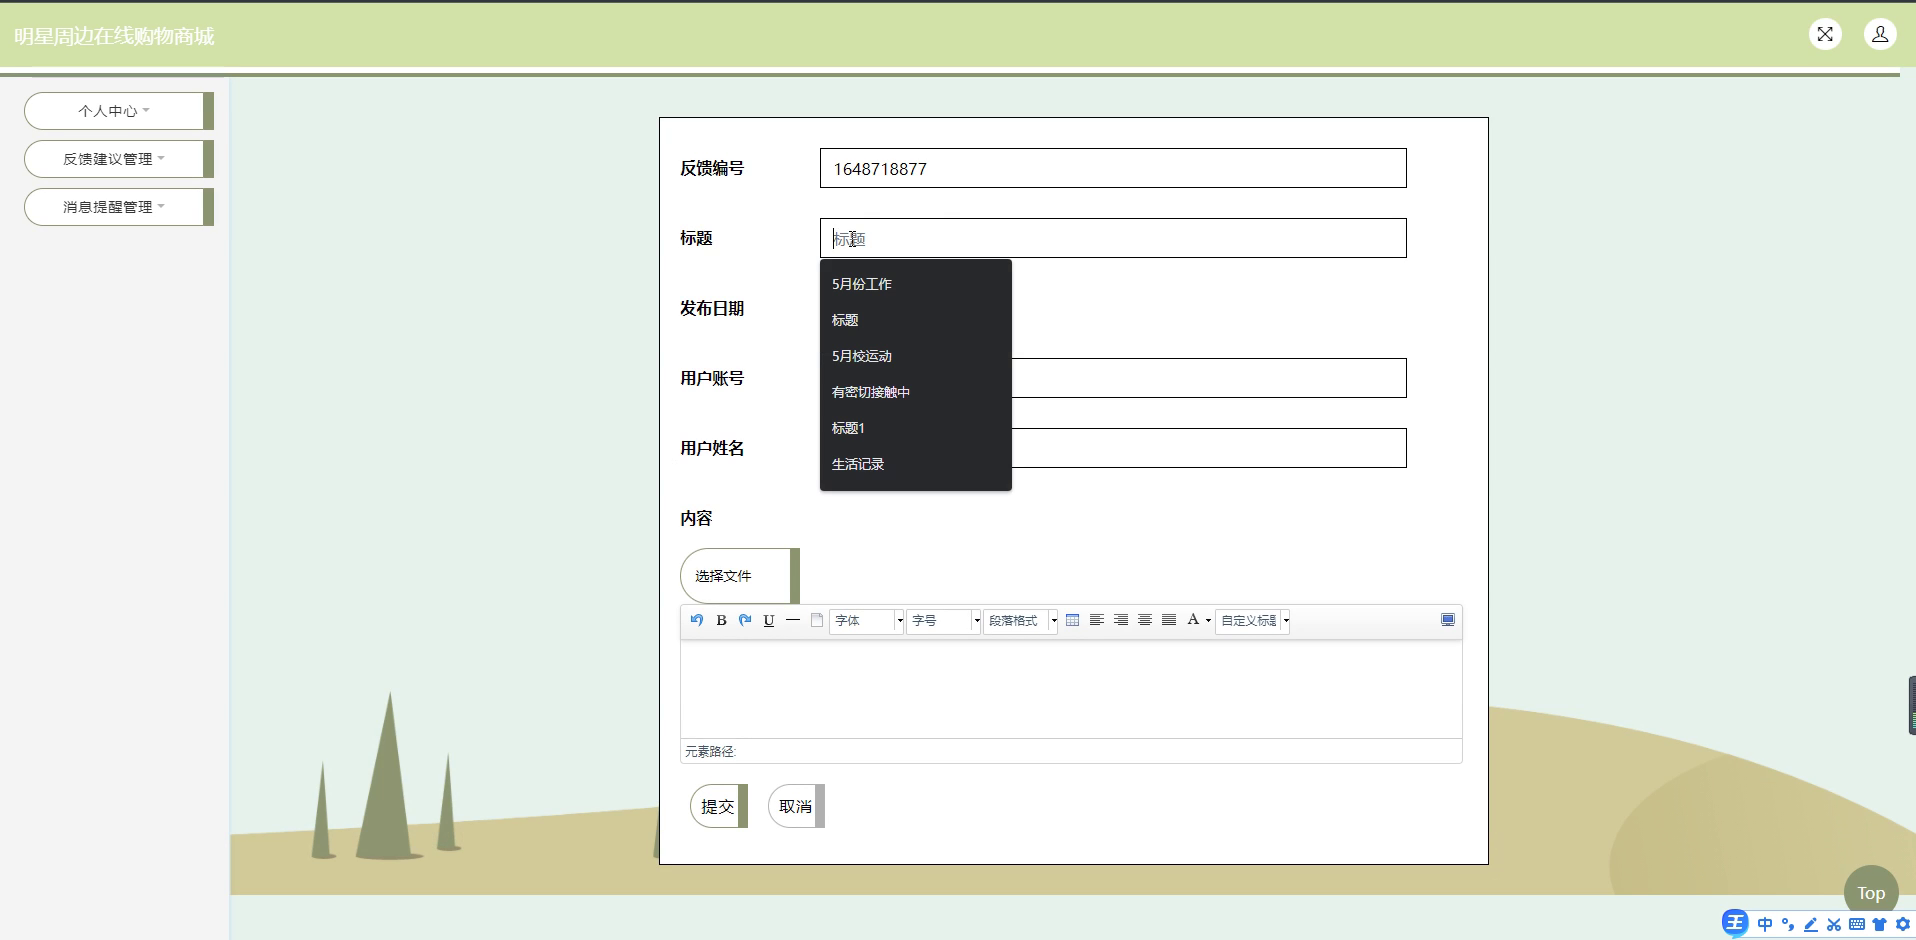
Task: Insert a table in the editor
Action: (x=1072, y=620)
